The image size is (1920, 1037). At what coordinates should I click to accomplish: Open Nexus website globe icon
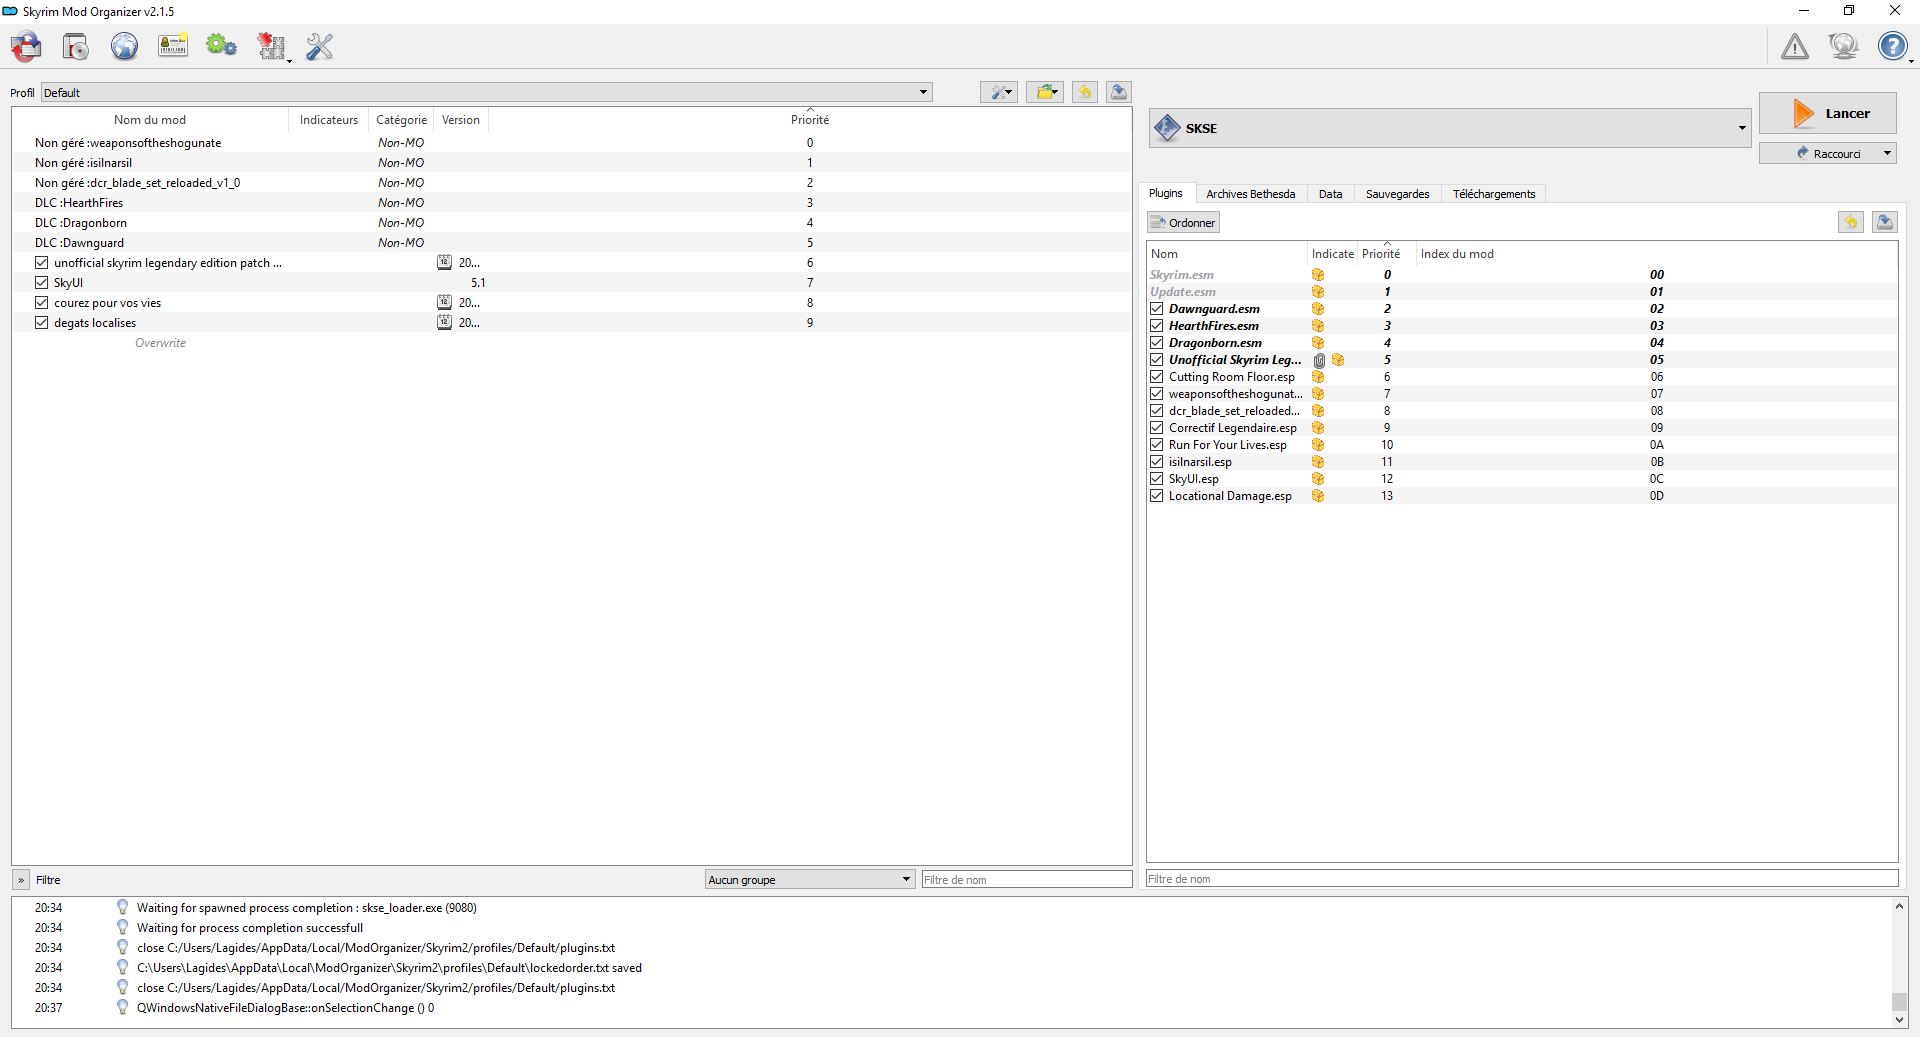124,46
